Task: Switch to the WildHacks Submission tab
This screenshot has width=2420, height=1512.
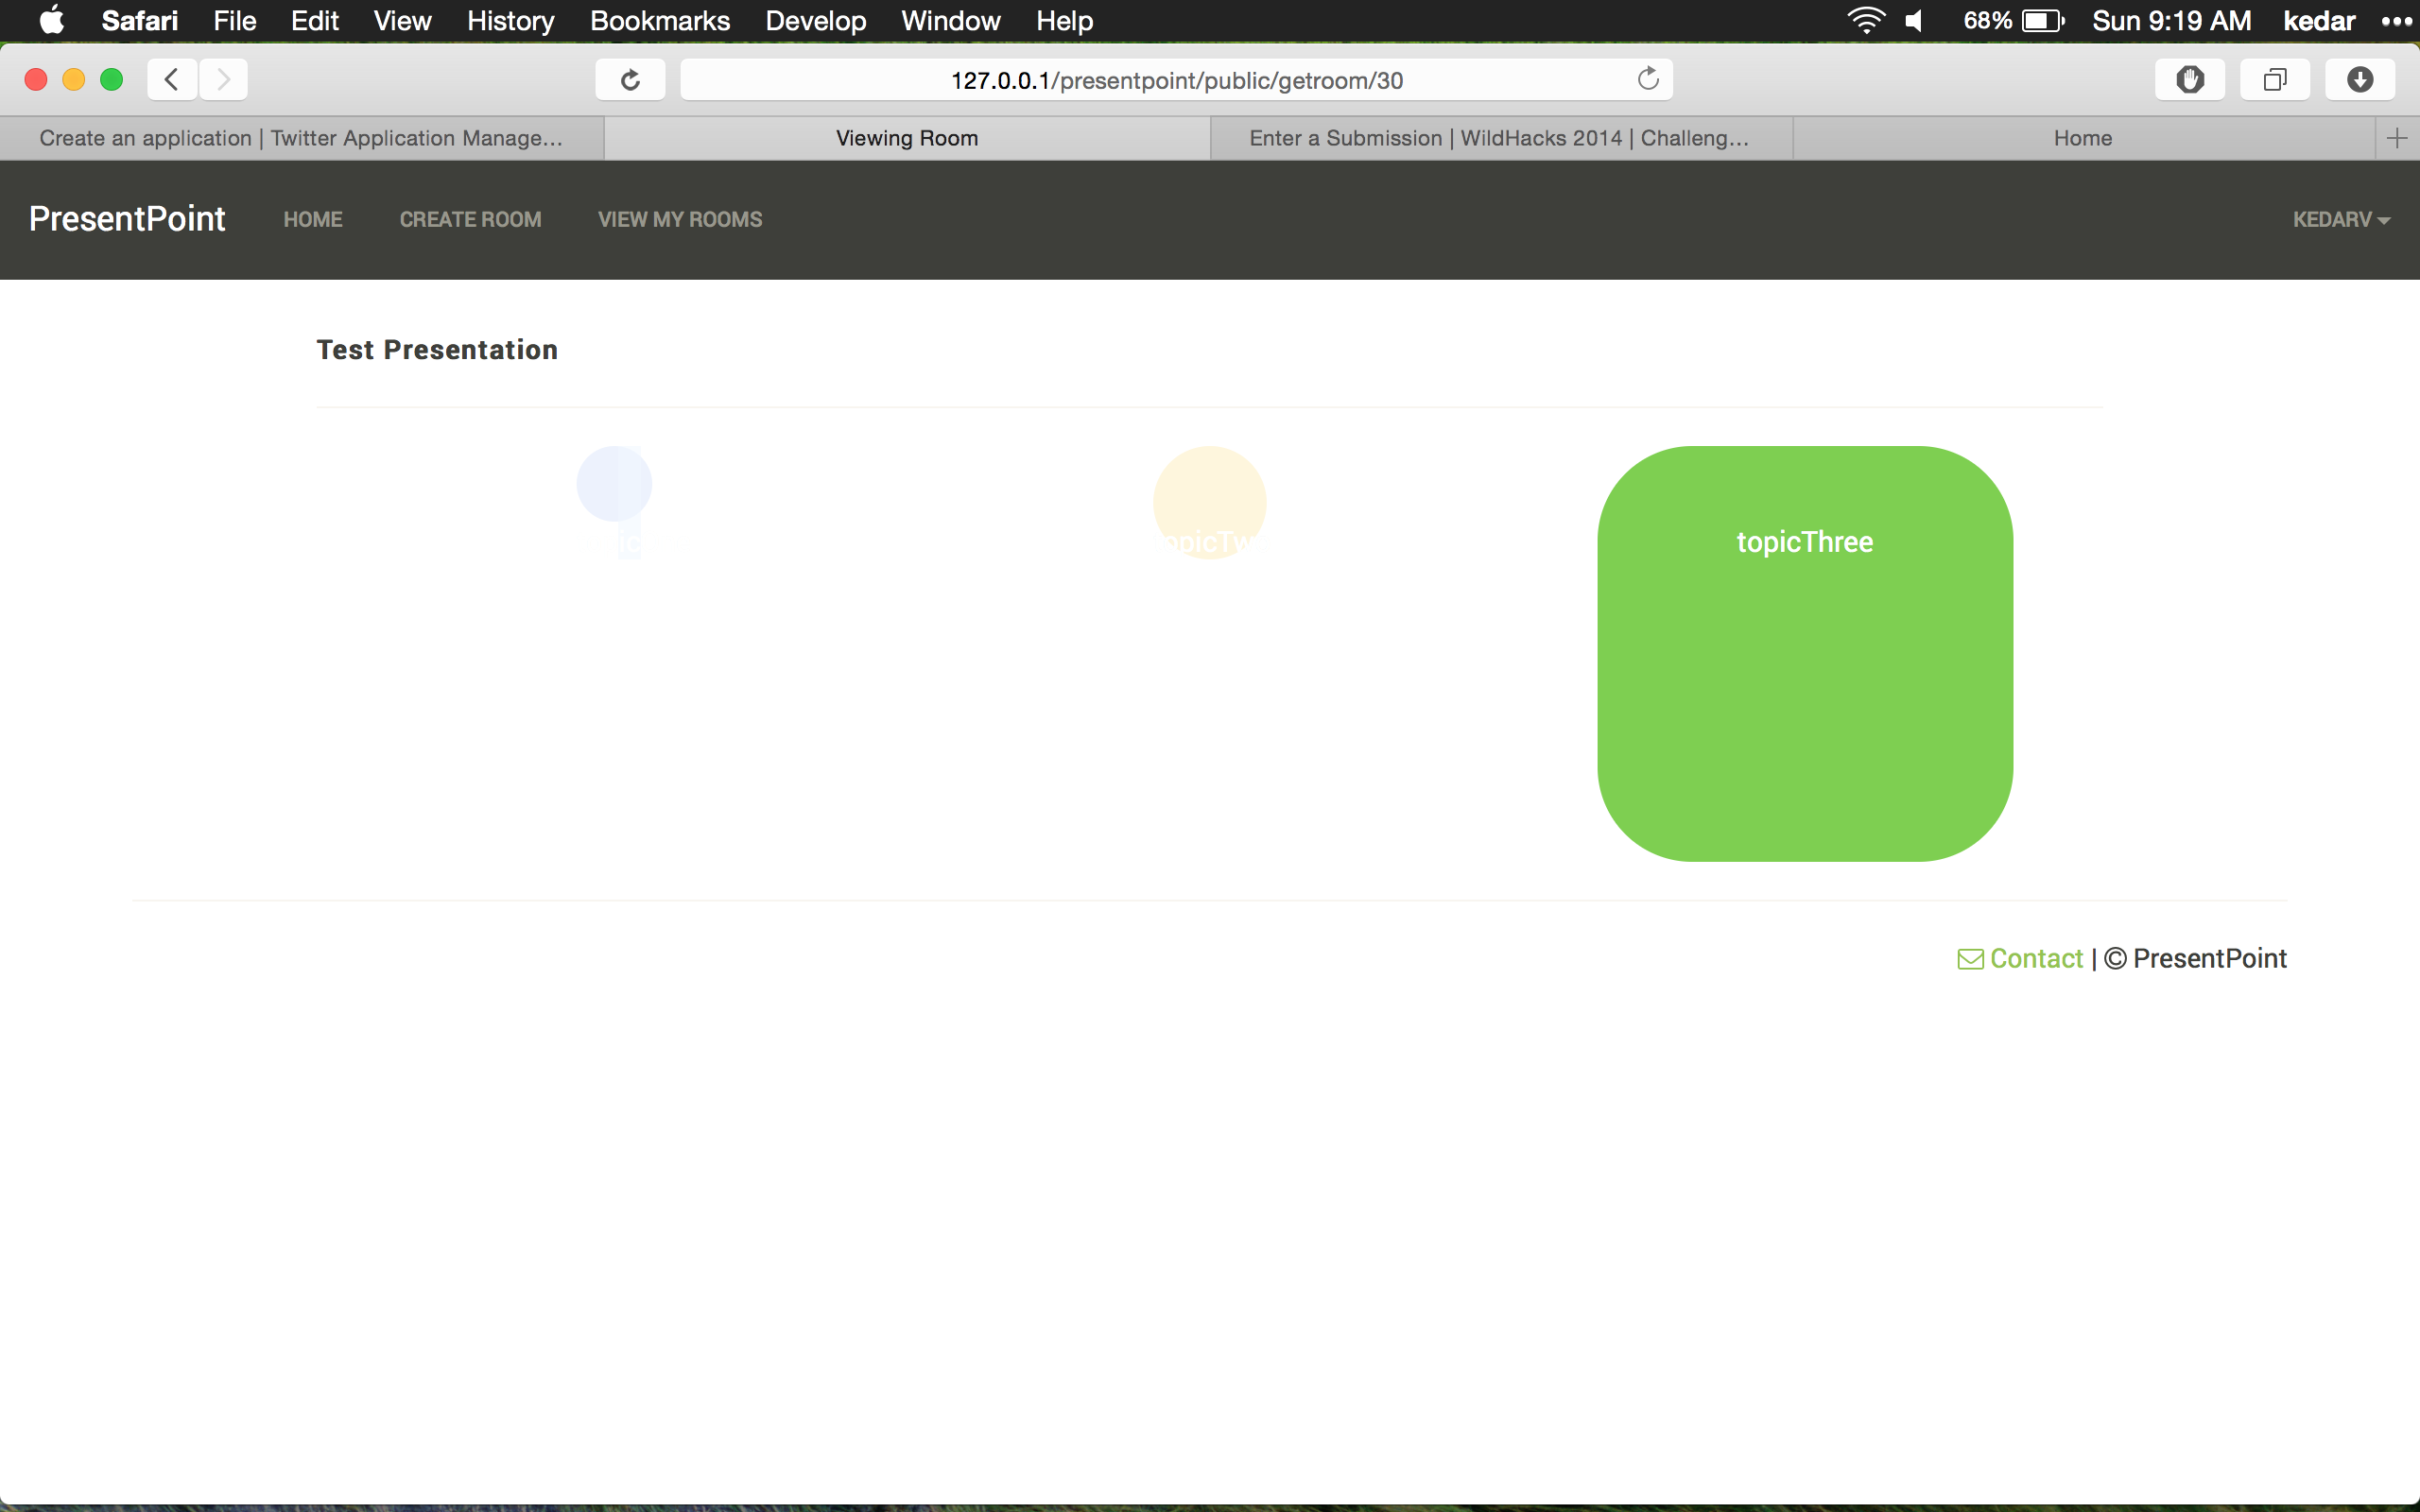Action: [1499, 138]
